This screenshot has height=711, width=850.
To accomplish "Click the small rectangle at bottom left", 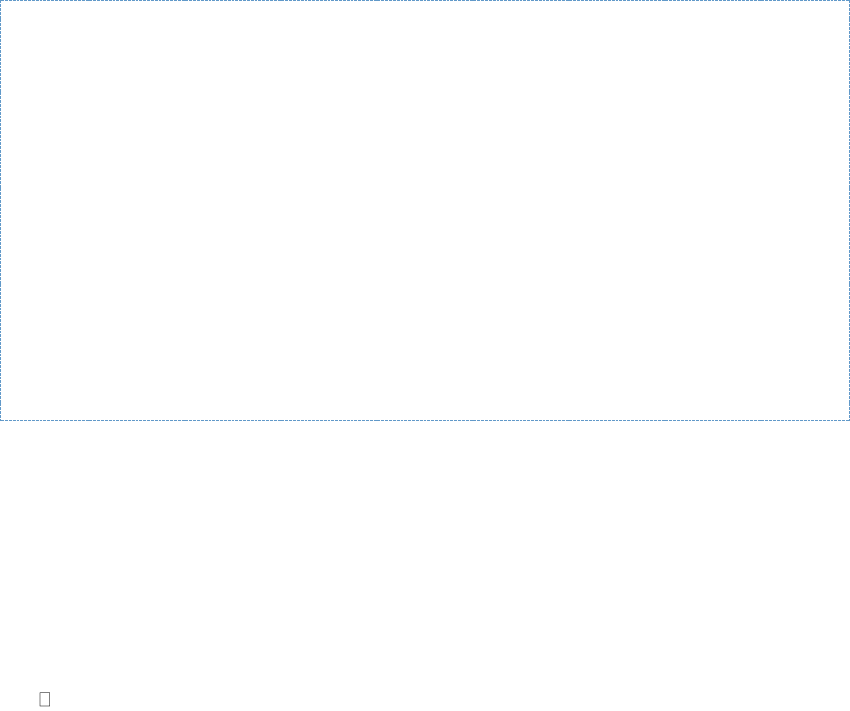I will click(x=45, y=699).
